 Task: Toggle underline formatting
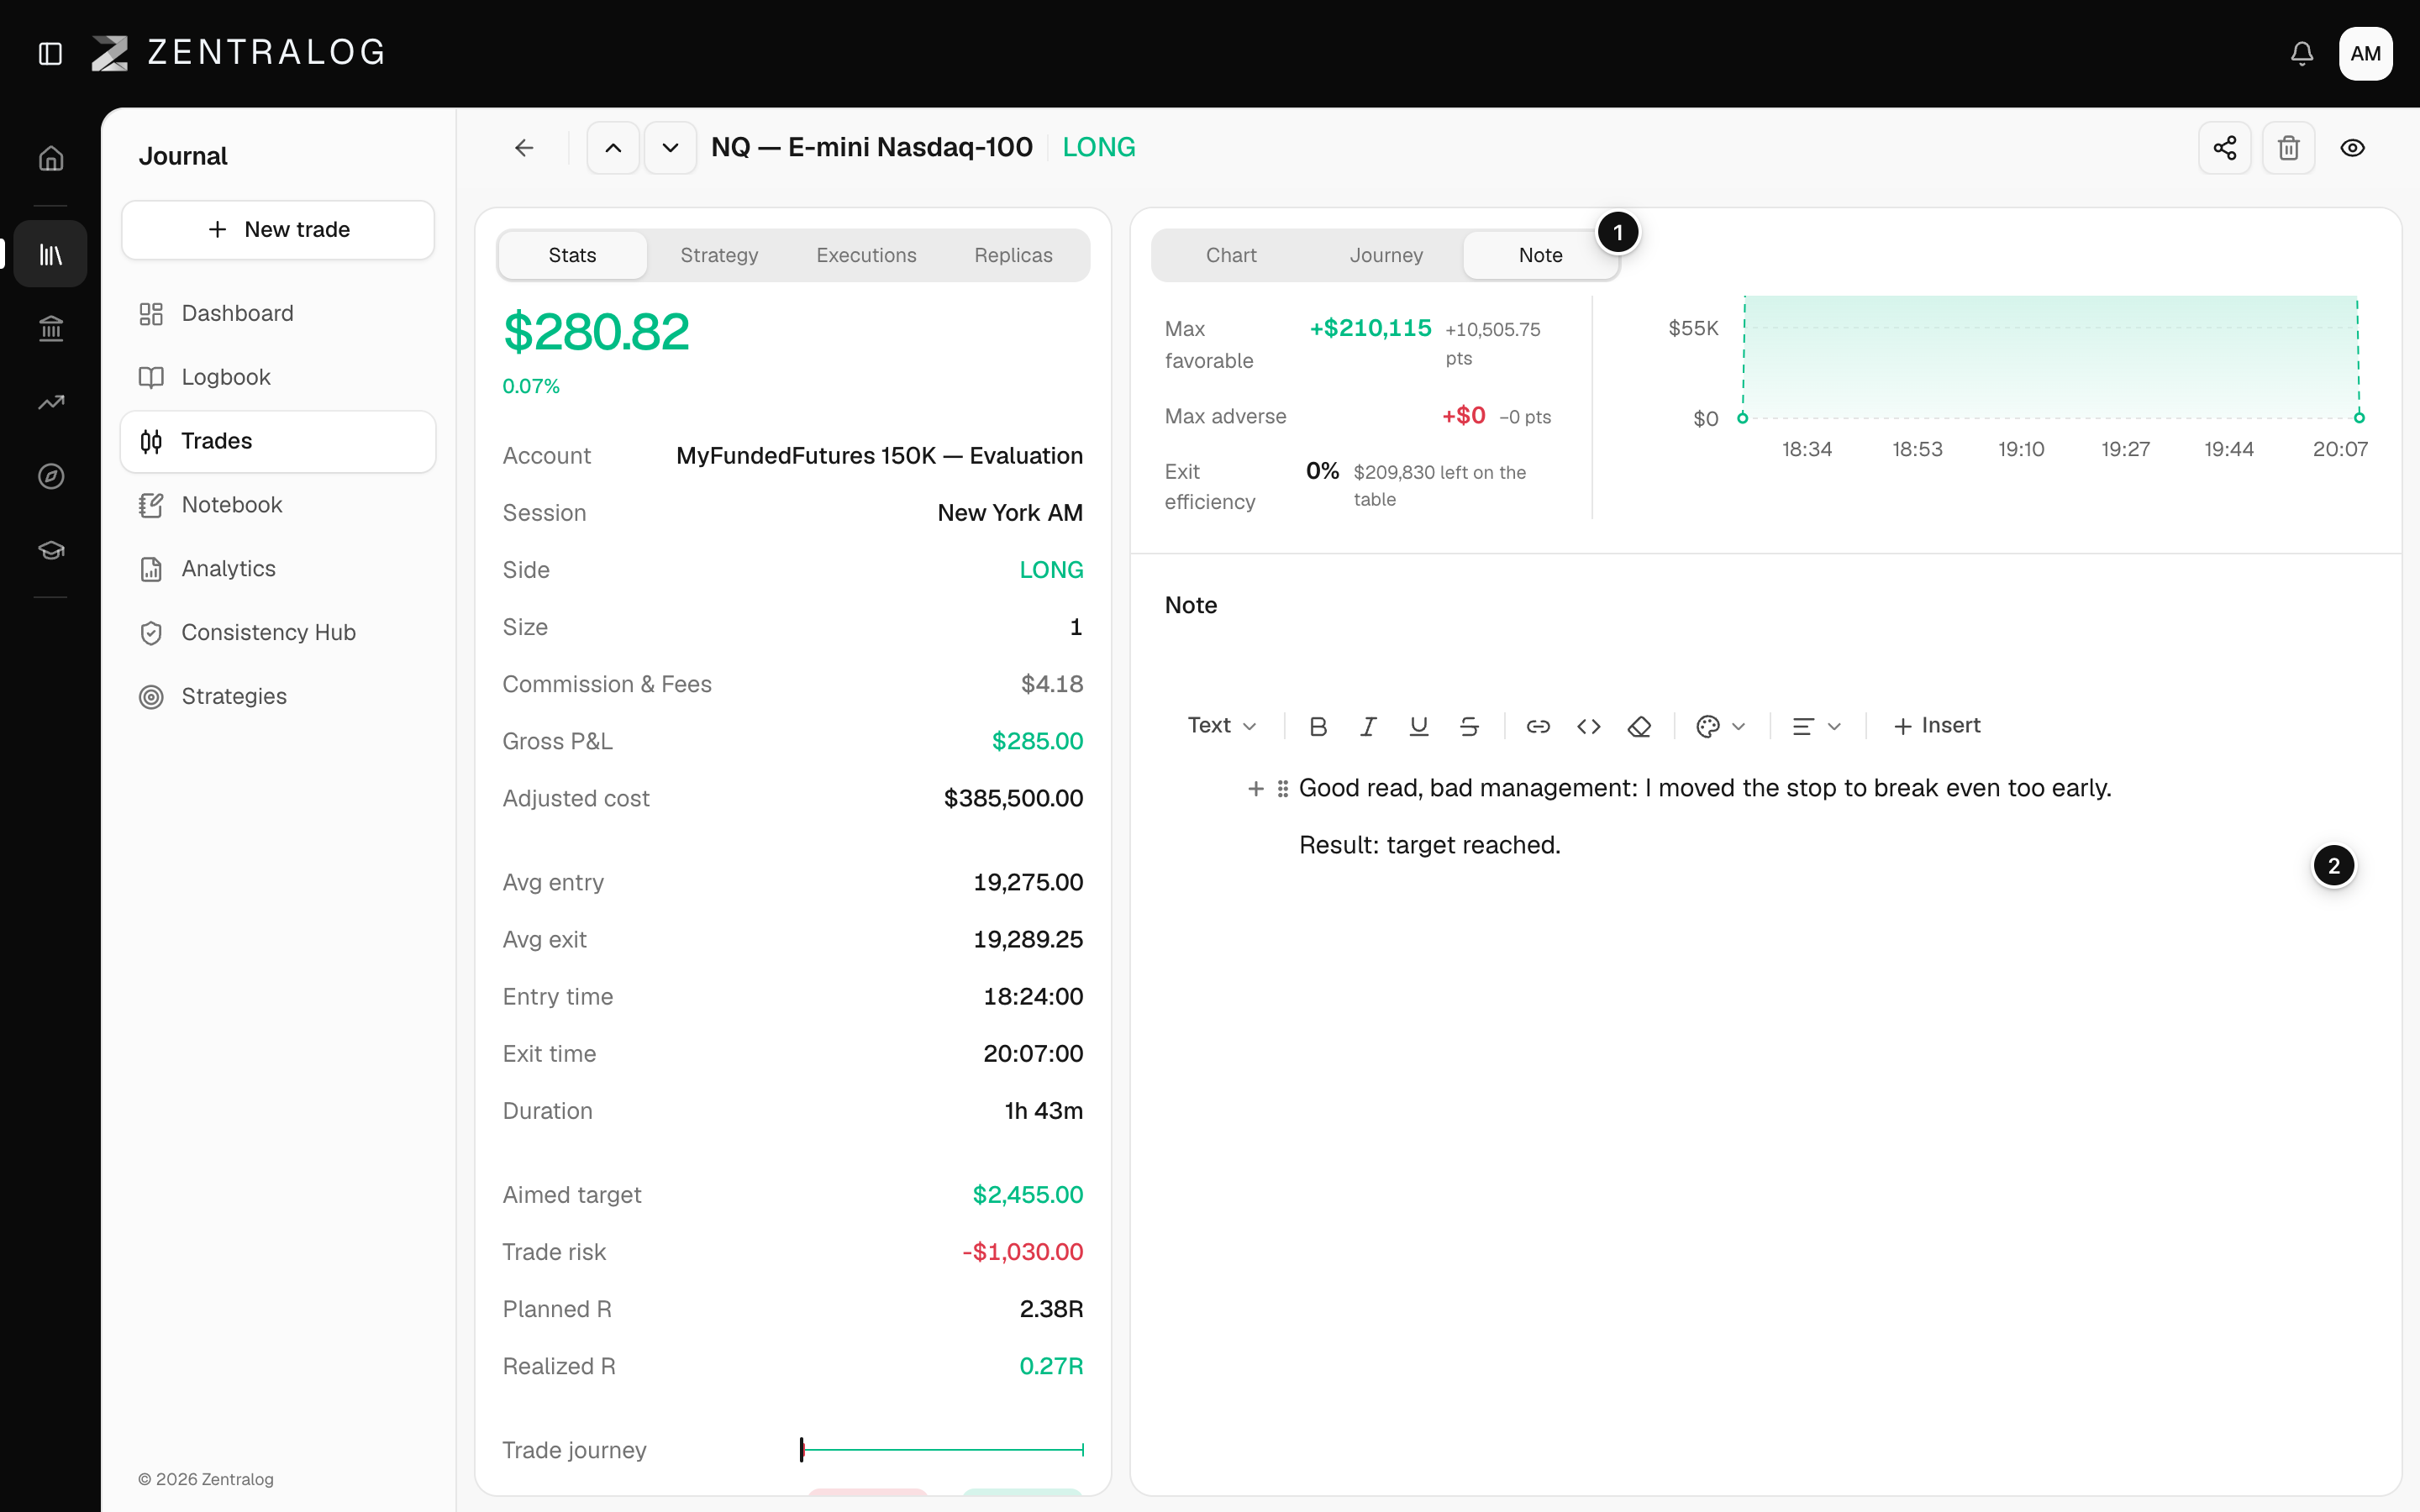coord(1418,726)
